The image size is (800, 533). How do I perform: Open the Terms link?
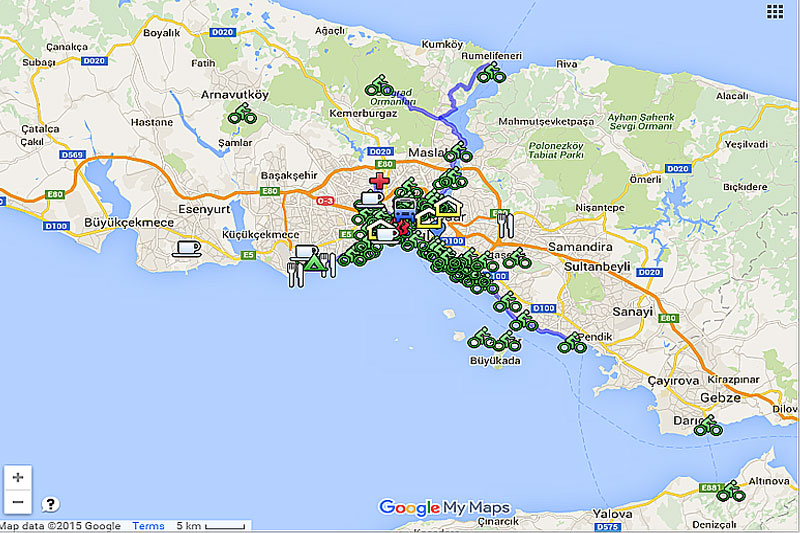(148, 526)
